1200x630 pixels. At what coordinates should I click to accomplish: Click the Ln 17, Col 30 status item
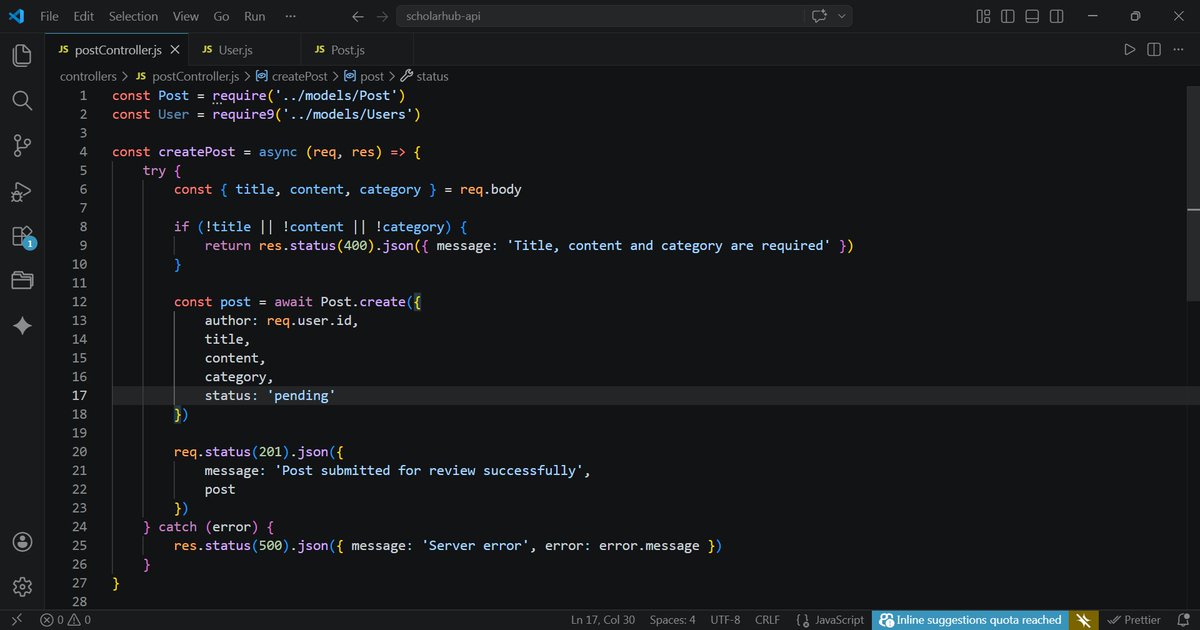click(603, 620)
